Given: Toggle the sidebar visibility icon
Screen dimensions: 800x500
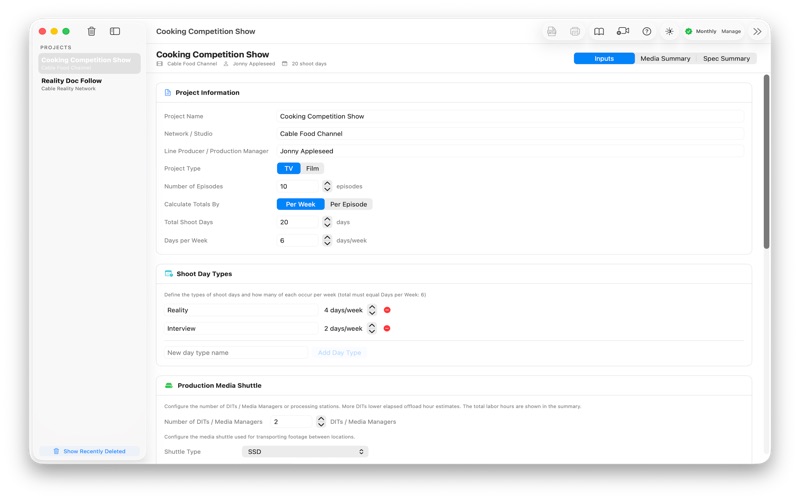Looking at the screenshot, I should click(x=115, y=31).
